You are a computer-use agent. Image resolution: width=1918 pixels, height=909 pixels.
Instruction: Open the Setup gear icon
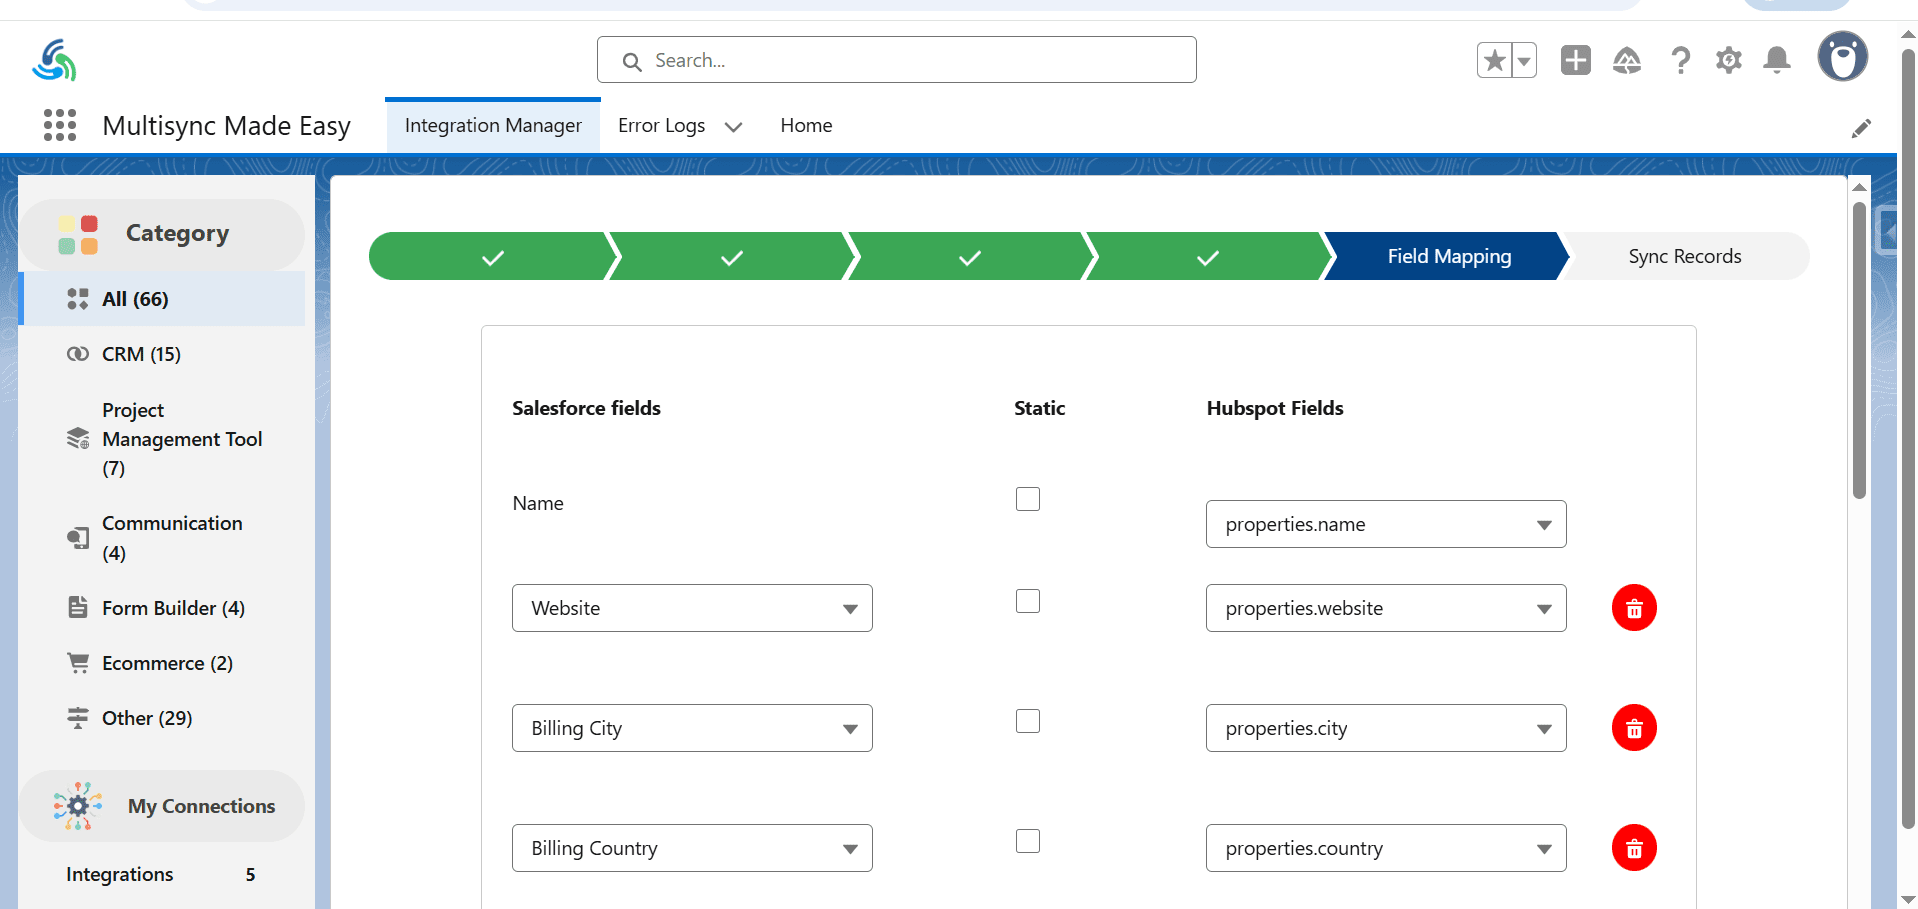point(1728,60)
